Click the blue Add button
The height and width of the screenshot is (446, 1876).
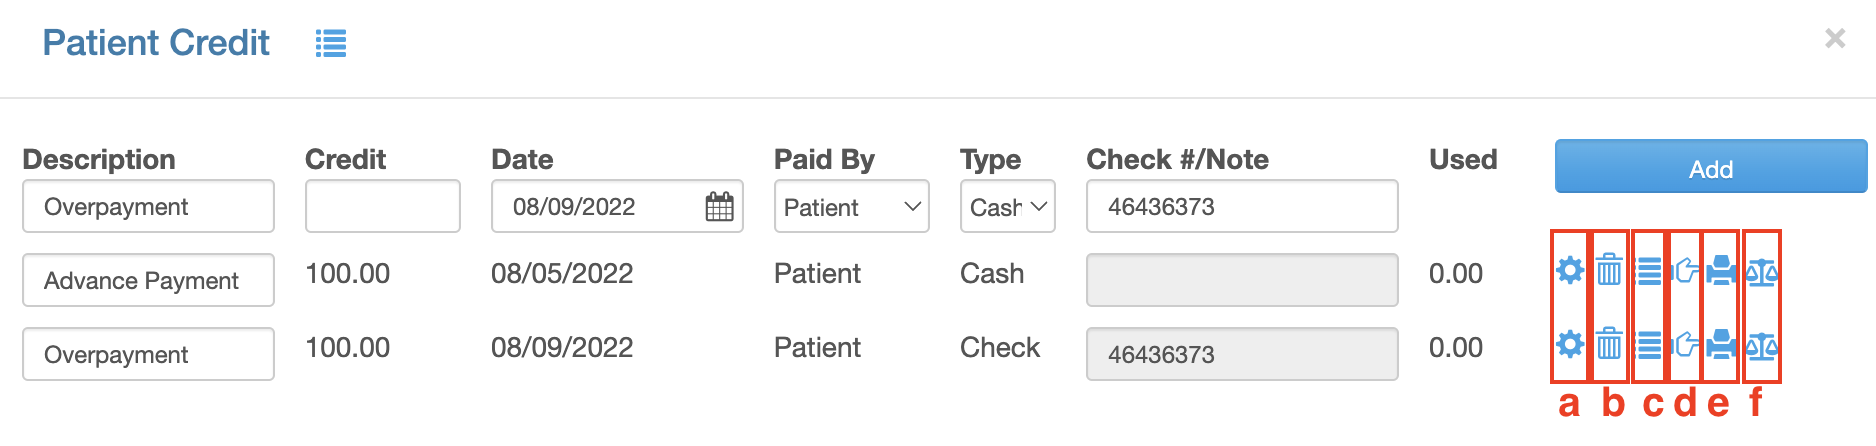[x=1711, y=167]
